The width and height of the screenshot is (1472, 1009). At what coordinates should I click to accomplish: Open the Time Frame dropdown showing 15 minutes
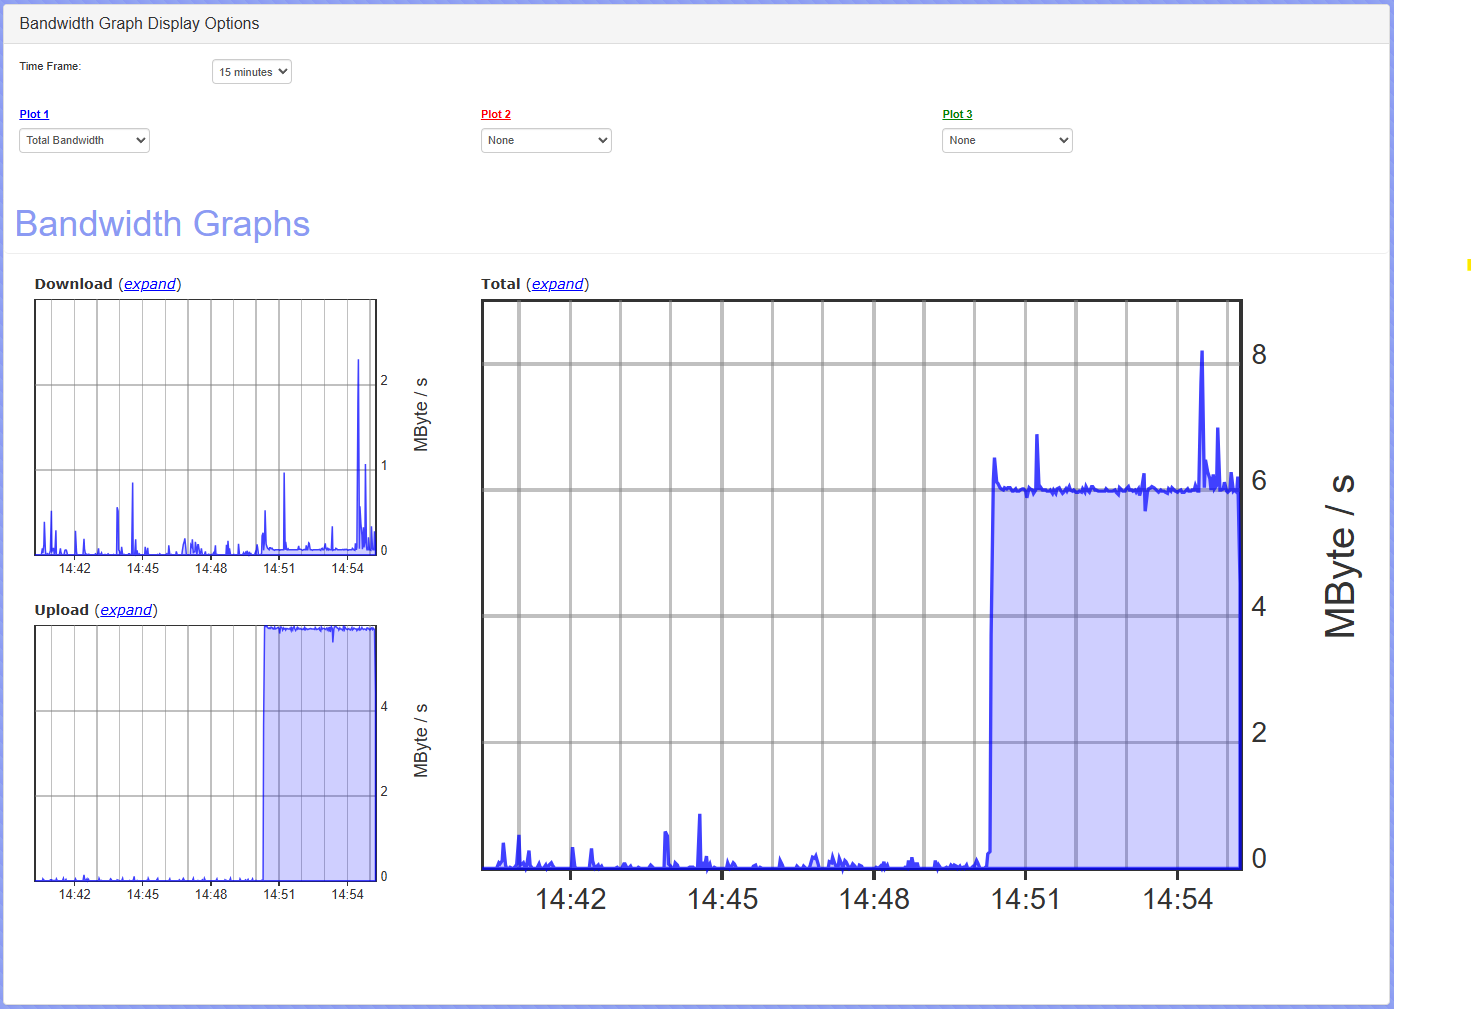point(251,72)
